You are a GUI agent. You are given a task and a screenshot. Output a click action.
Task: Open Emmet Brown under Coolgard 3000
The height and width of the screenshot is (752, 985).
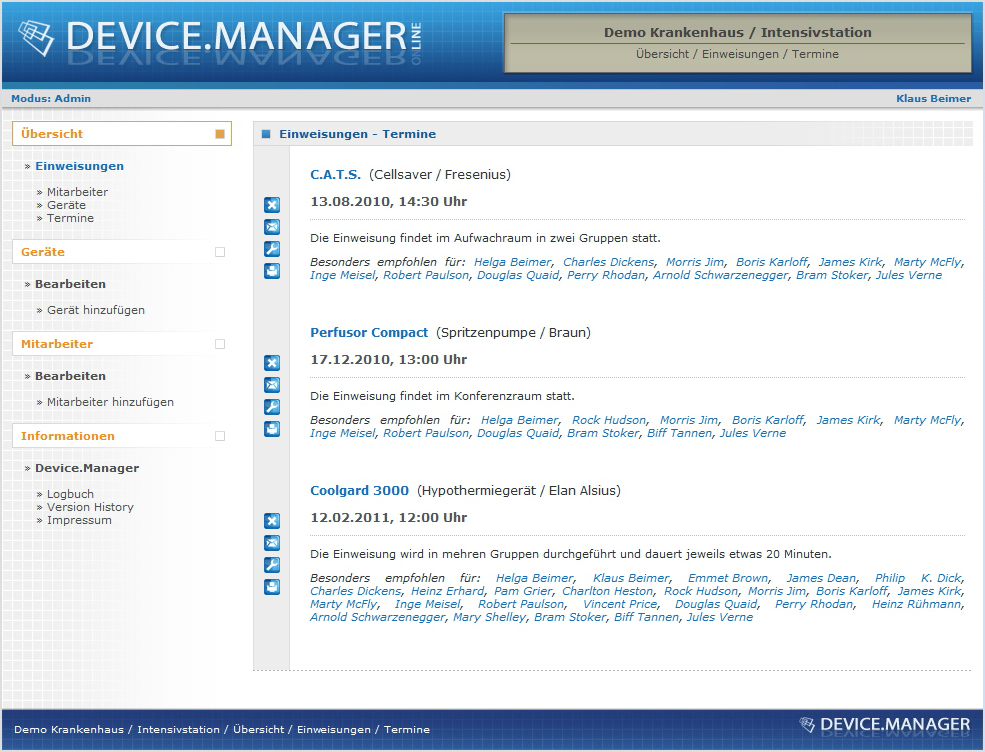click(x=727, y=578)
